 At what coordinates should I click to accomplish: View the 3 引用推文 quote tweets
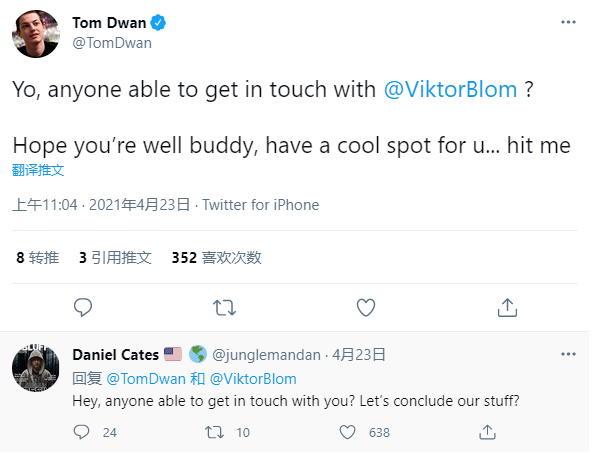tap(115, 257)
